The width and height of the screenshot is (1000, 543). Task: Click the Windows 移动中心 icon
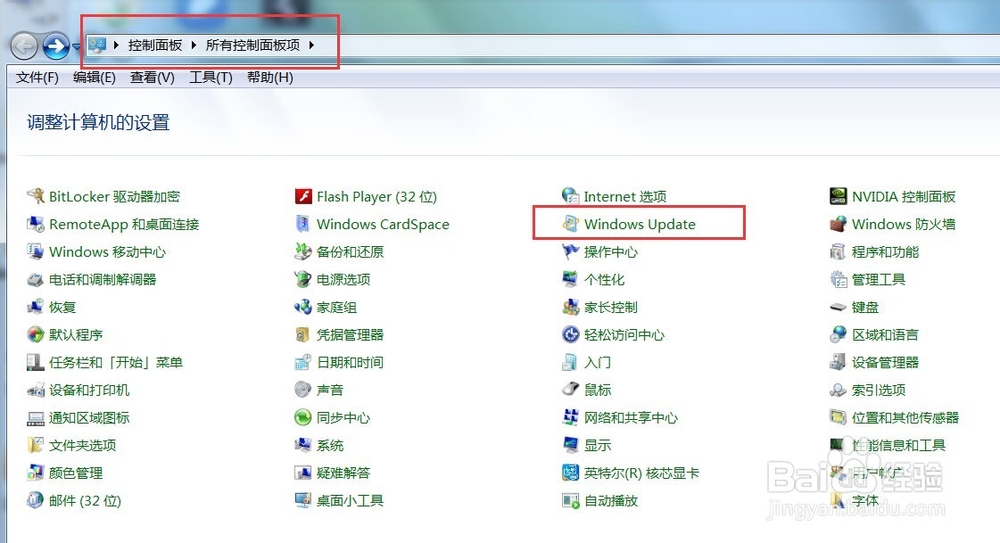(35, 251)
